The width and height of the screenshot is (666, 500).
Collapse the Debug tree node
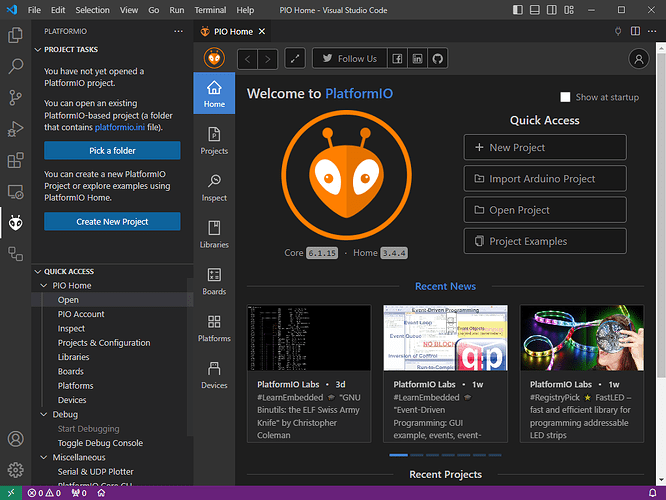44,414
